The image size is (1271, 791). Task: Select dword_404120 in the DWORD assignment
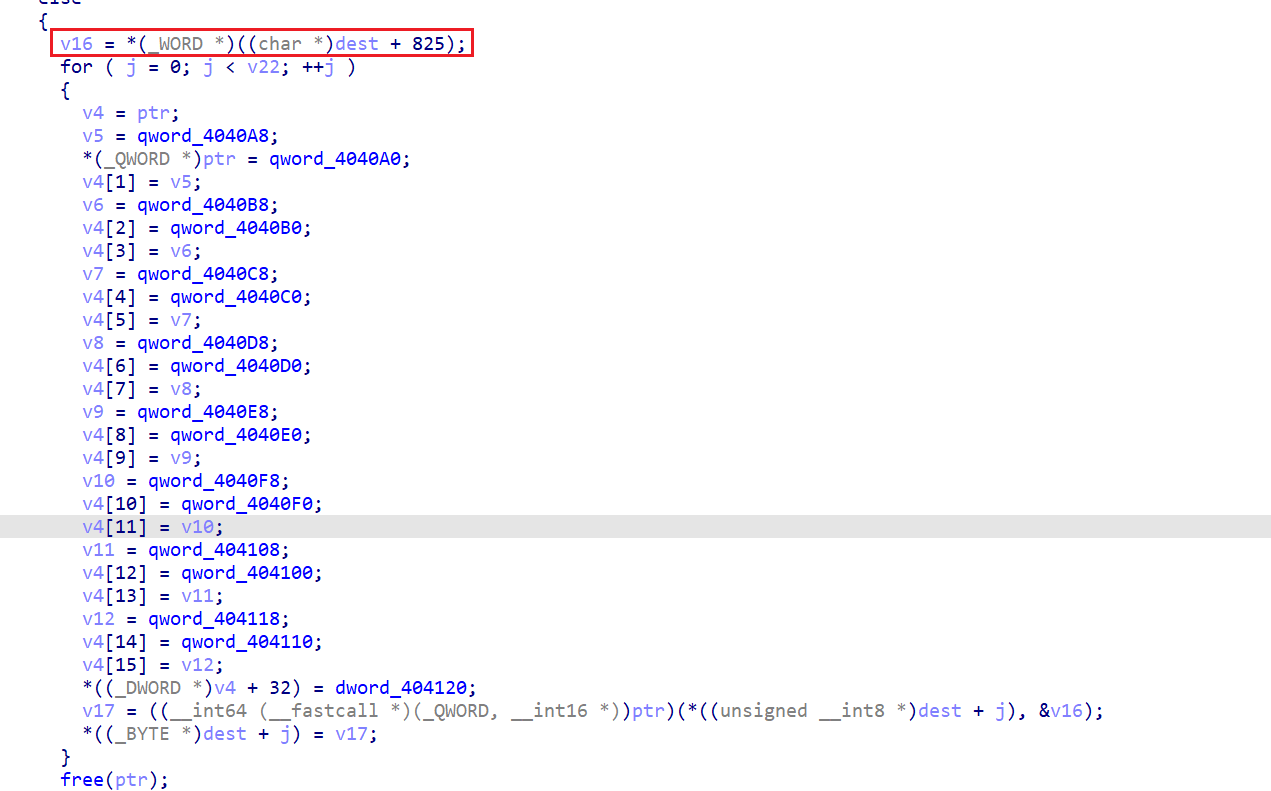[410, 688]
